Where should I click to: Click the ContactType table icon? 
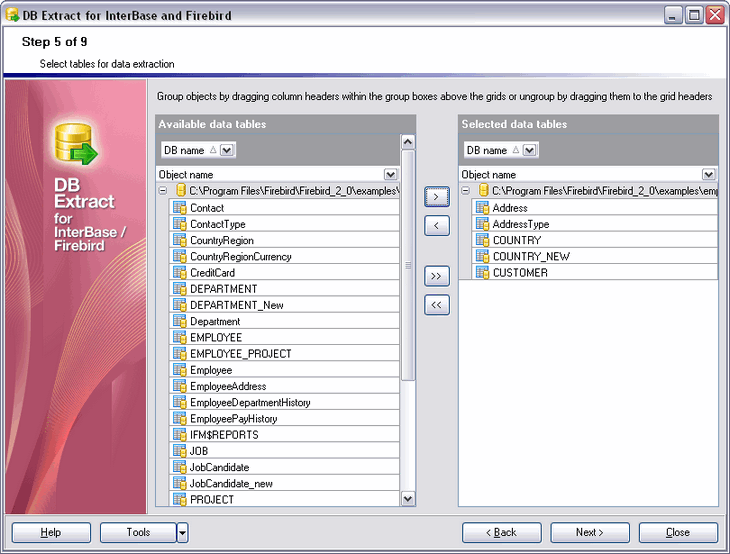180,224
